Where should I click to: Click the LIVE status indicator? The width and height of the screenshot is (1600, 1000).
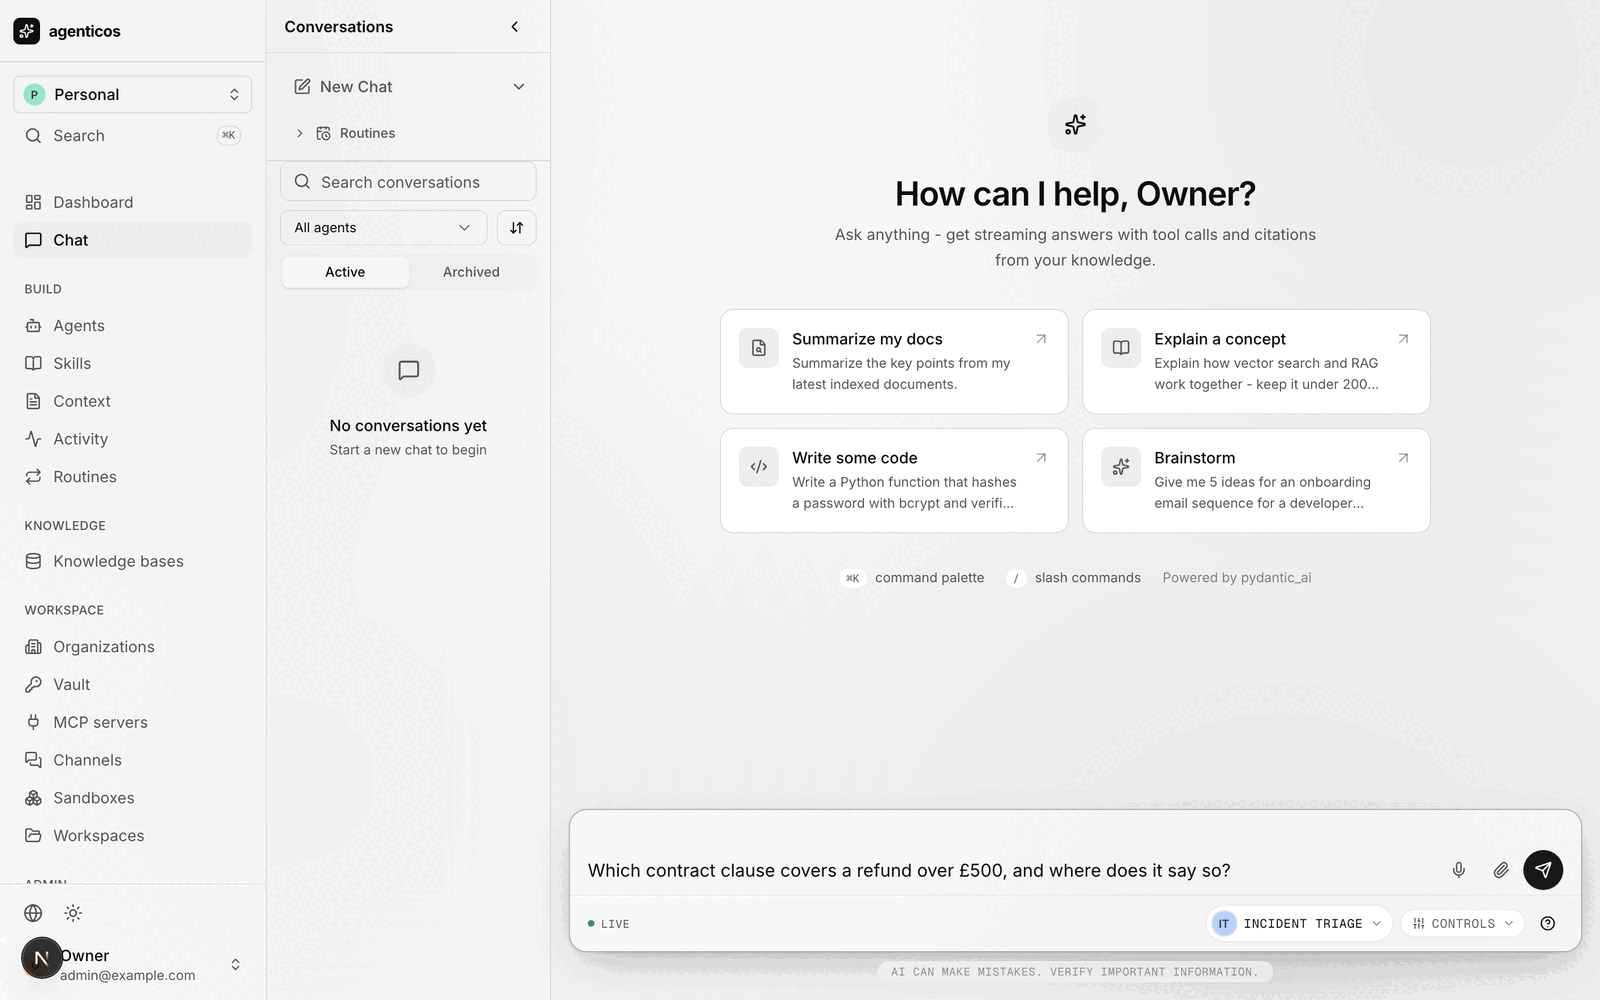(609, 924)
